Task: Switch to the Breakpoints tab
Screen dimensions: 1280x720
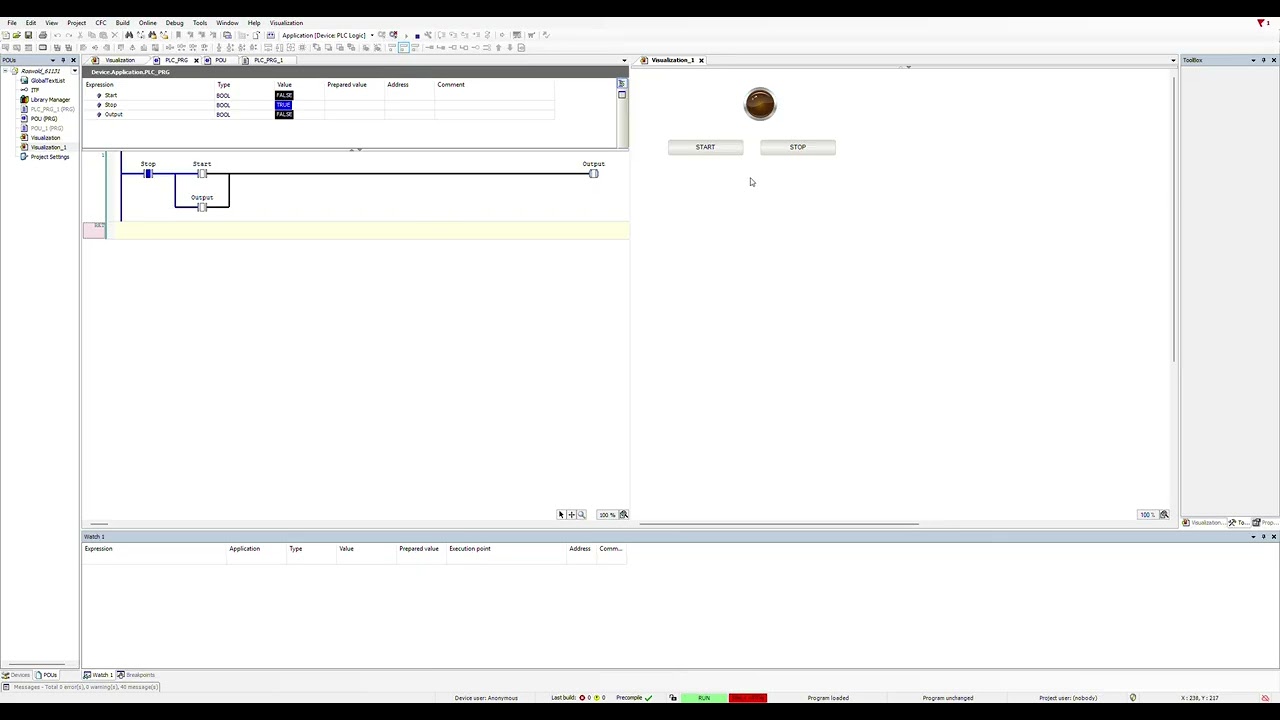Action: [137, 675]
